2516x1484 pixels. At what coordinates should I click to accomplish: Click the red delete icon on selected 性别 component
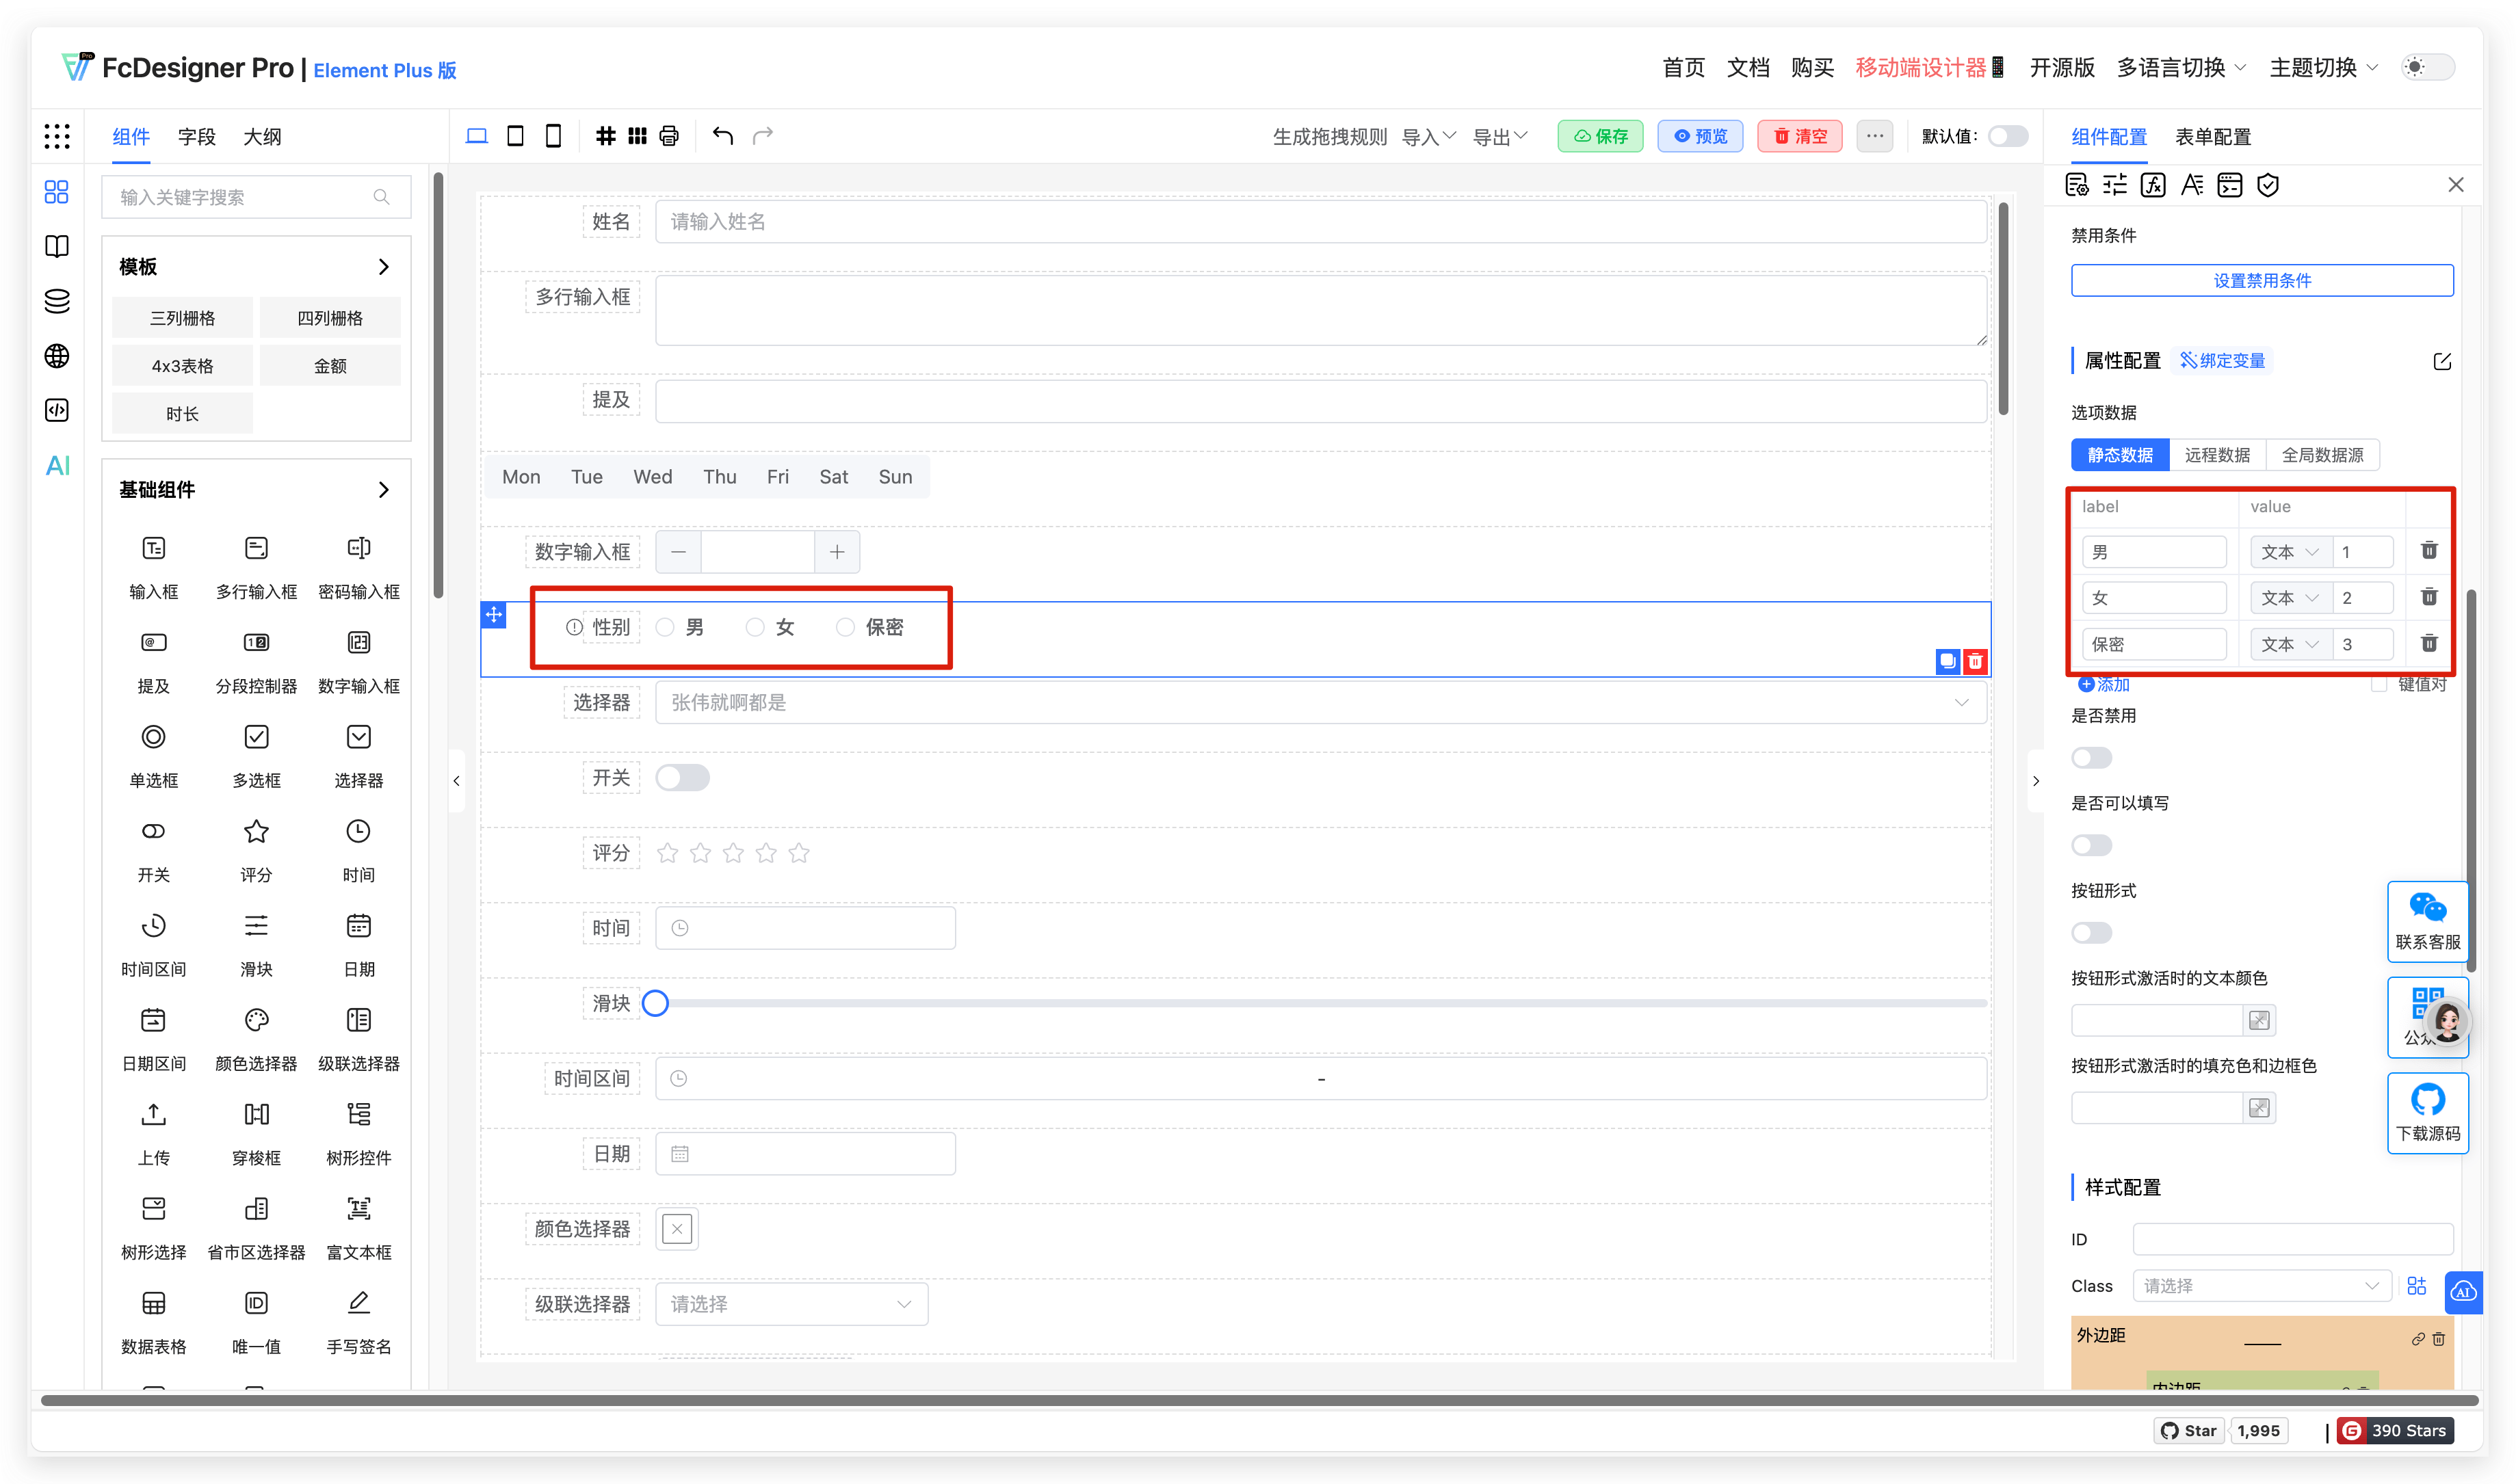click(x=1975, y=661)
